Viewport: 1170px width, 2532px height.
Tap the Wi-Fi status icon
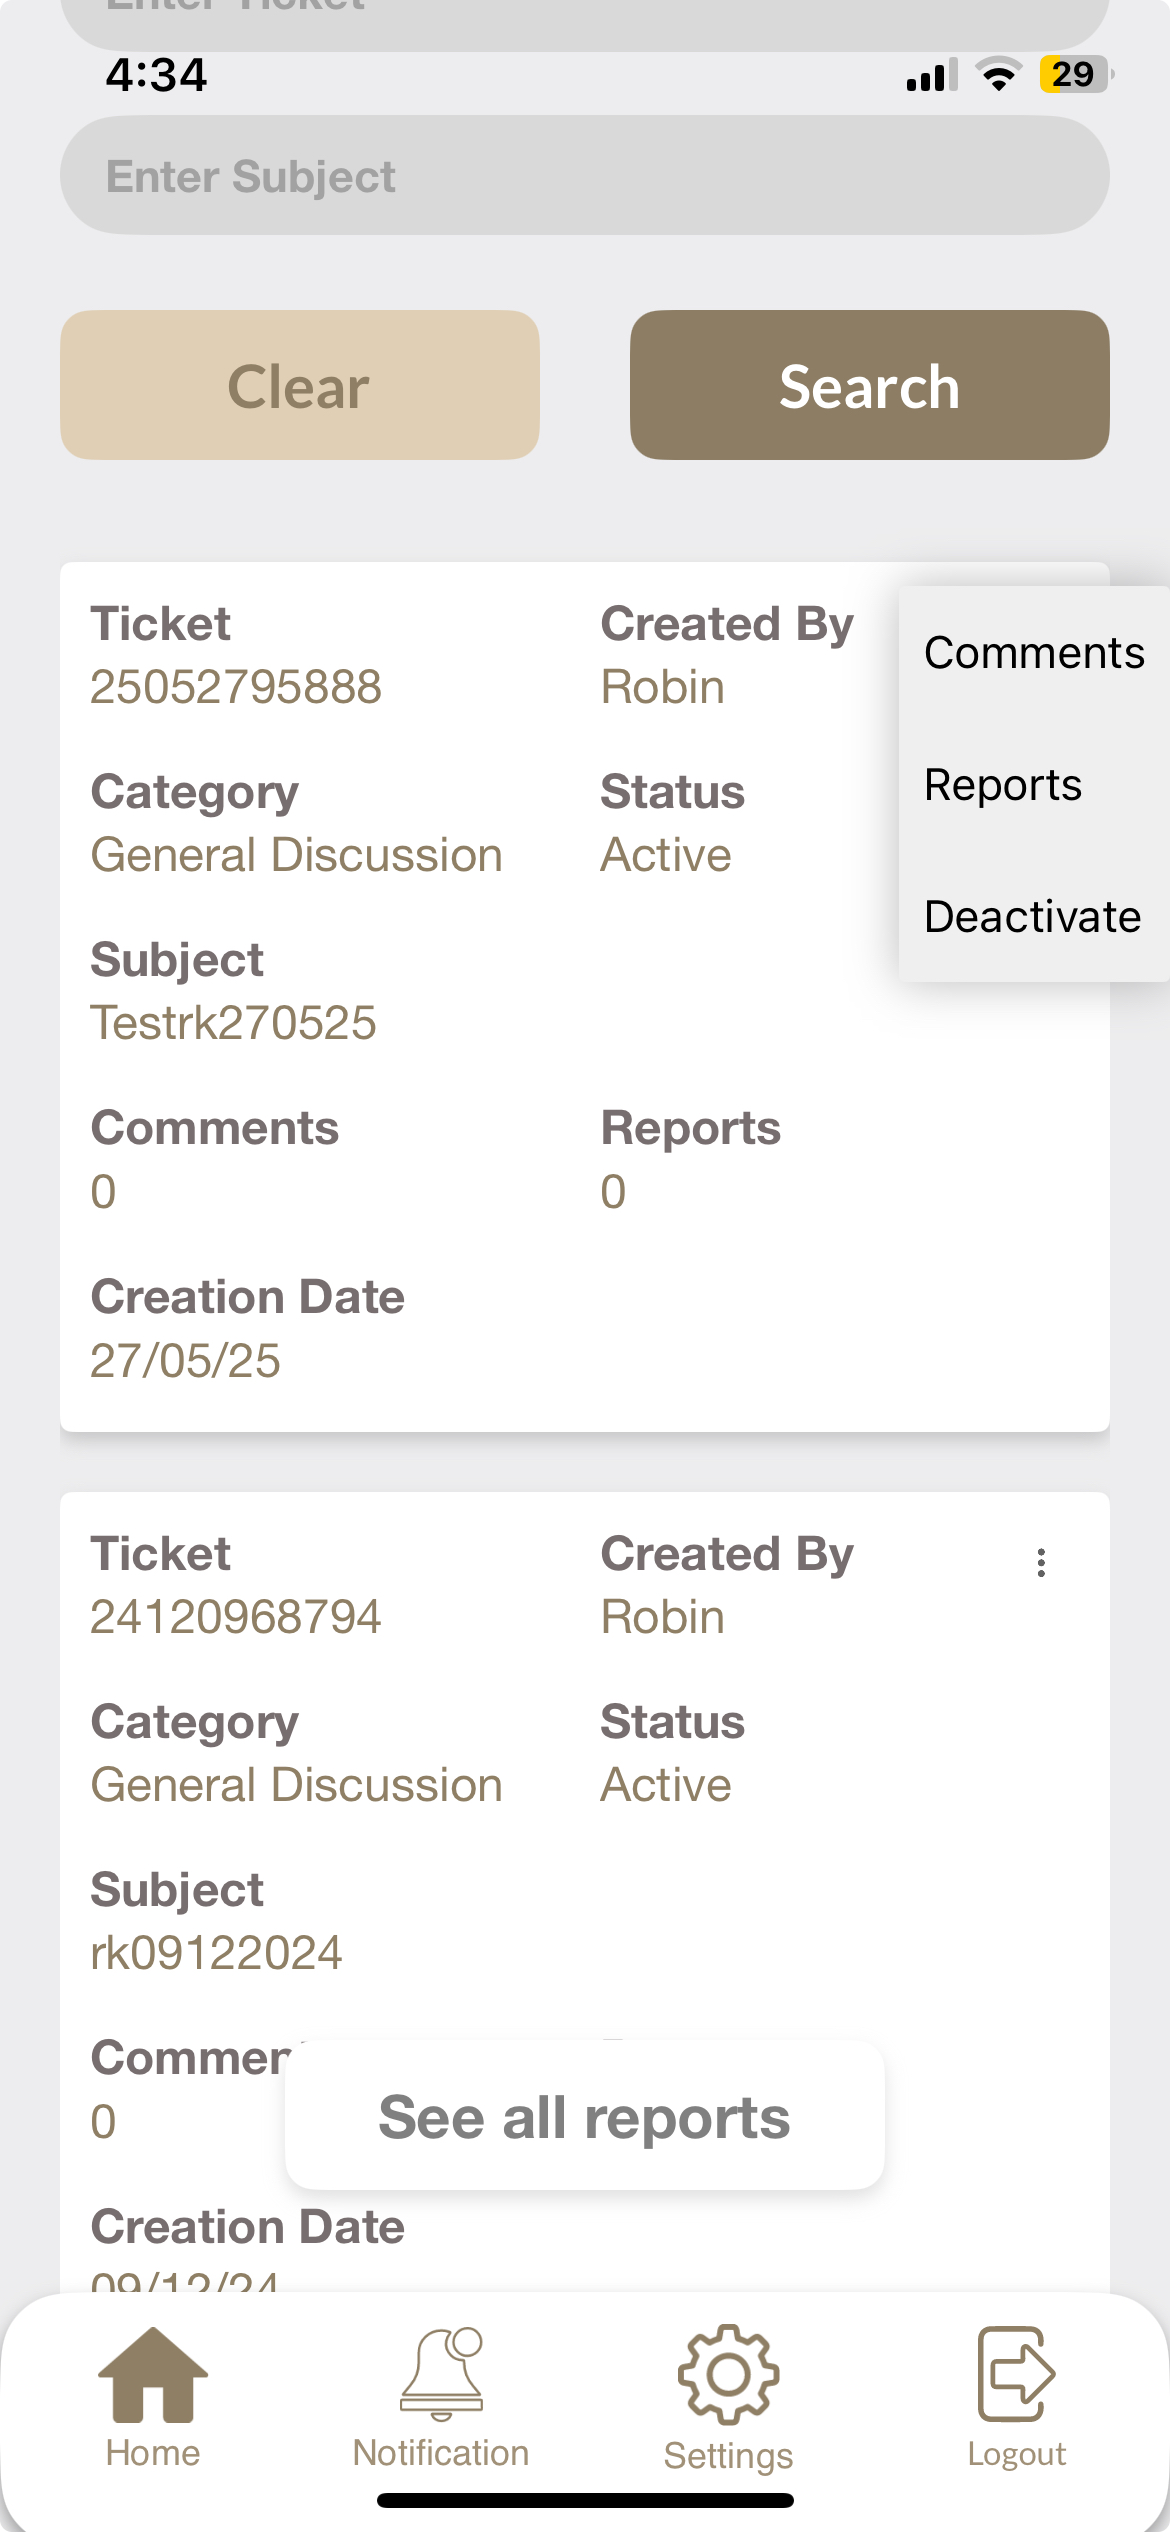click(x=998, y=75)
